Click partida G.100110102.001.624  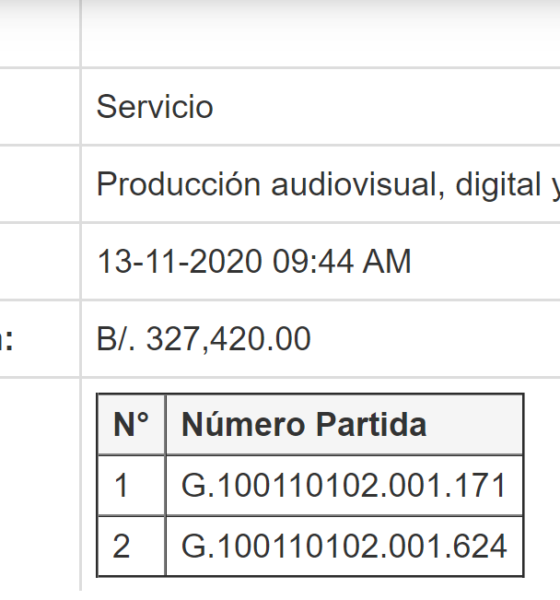pos(344,546)
